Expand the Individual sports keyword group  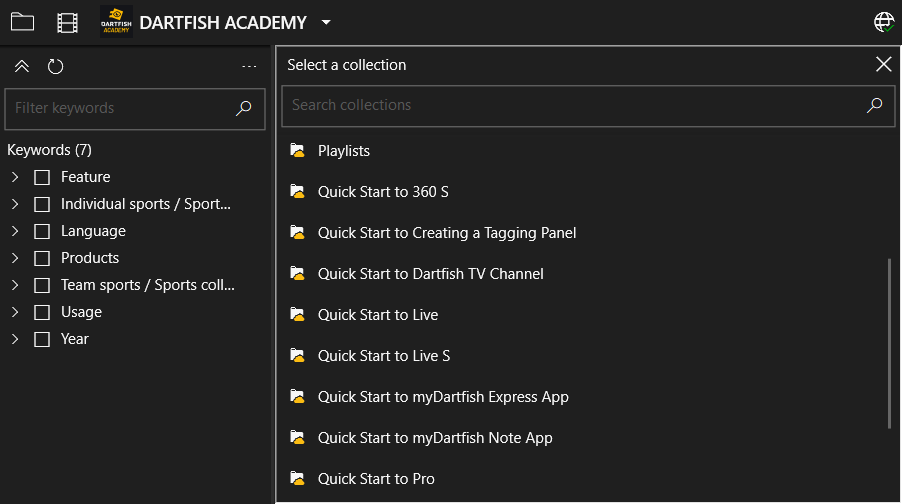click(15, 204)
